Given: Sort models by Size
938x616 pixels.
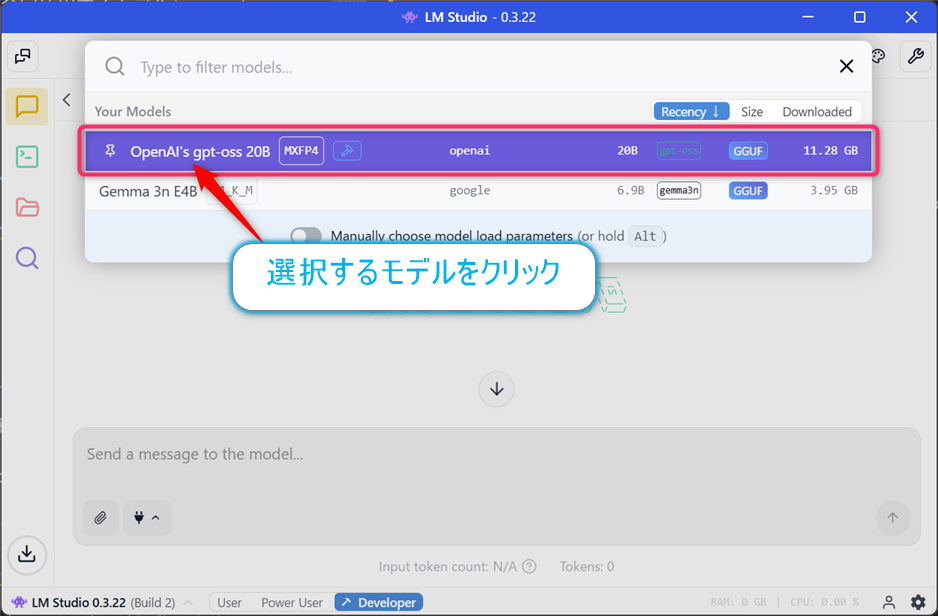Looking at the screenshot, I should point(752,112).
